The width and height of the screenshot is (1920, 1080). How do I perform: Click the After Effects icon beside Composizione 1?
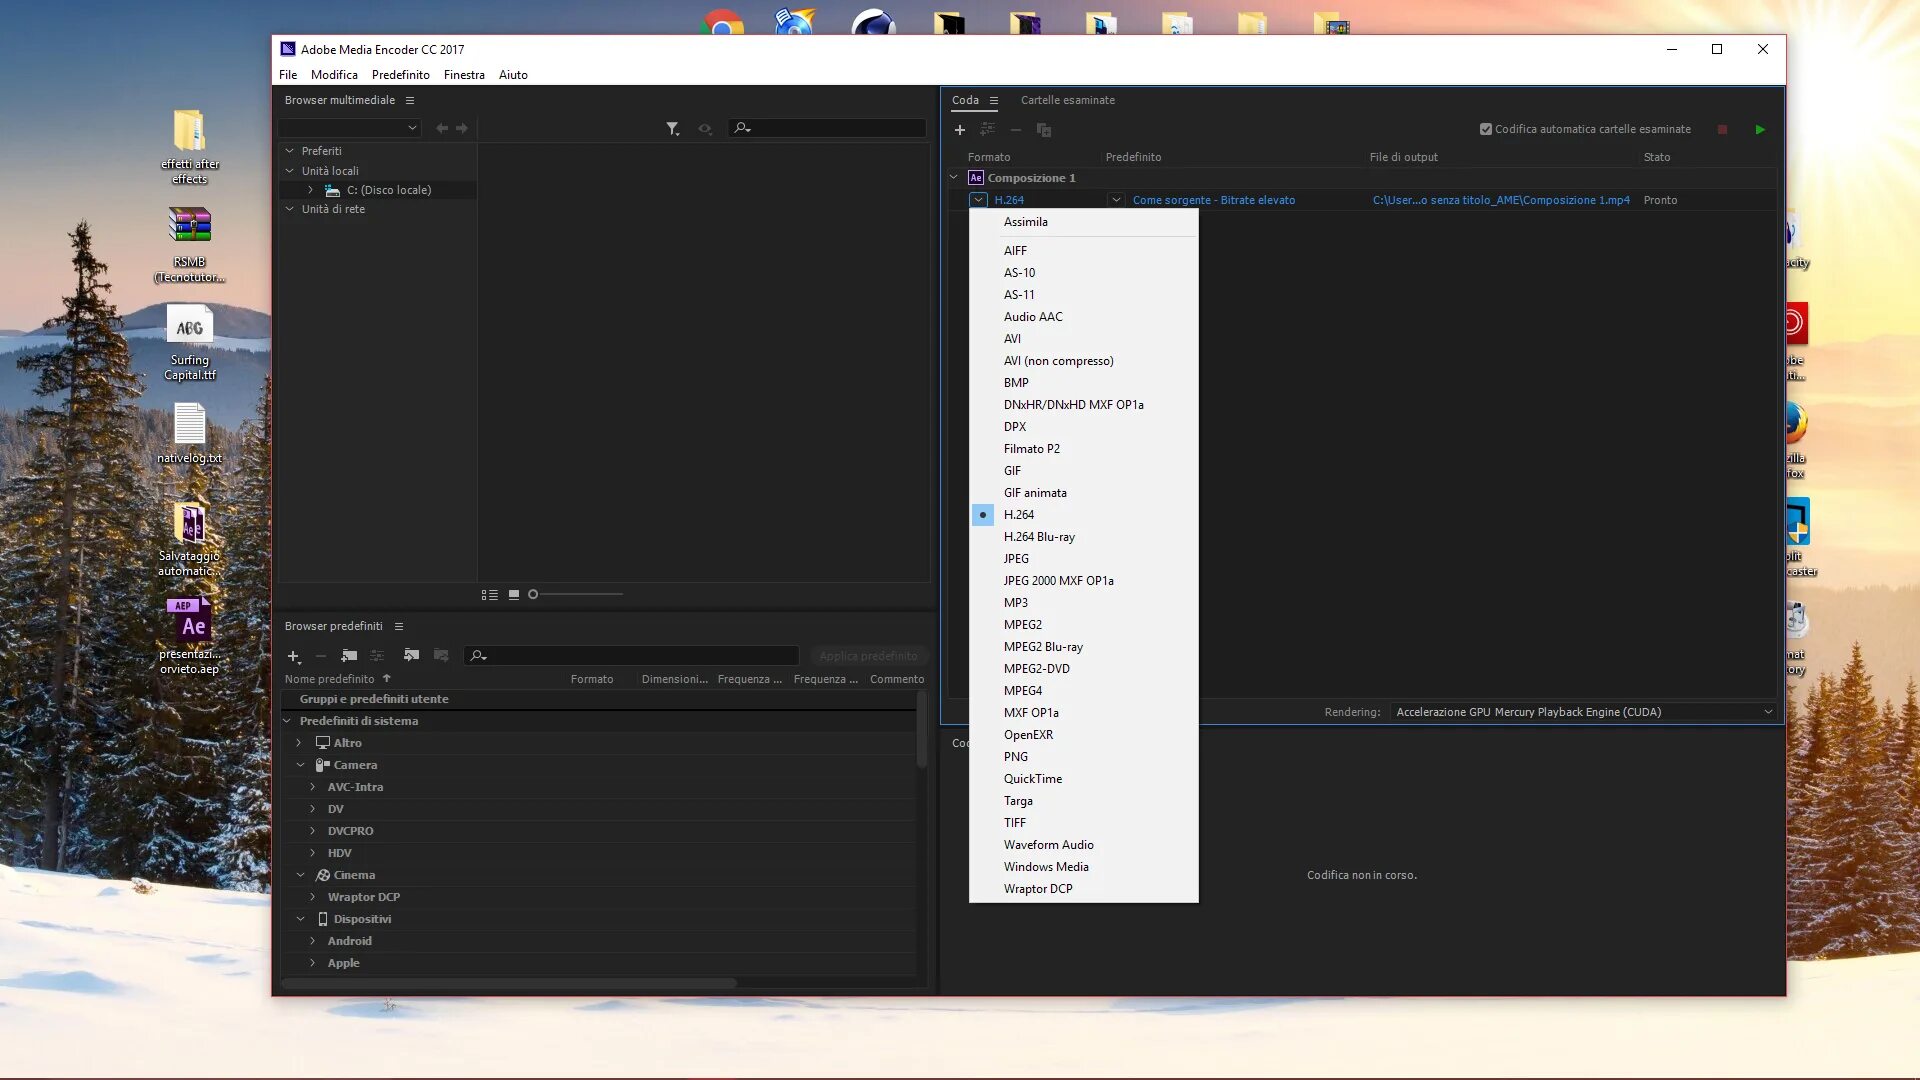click(975, 178)
